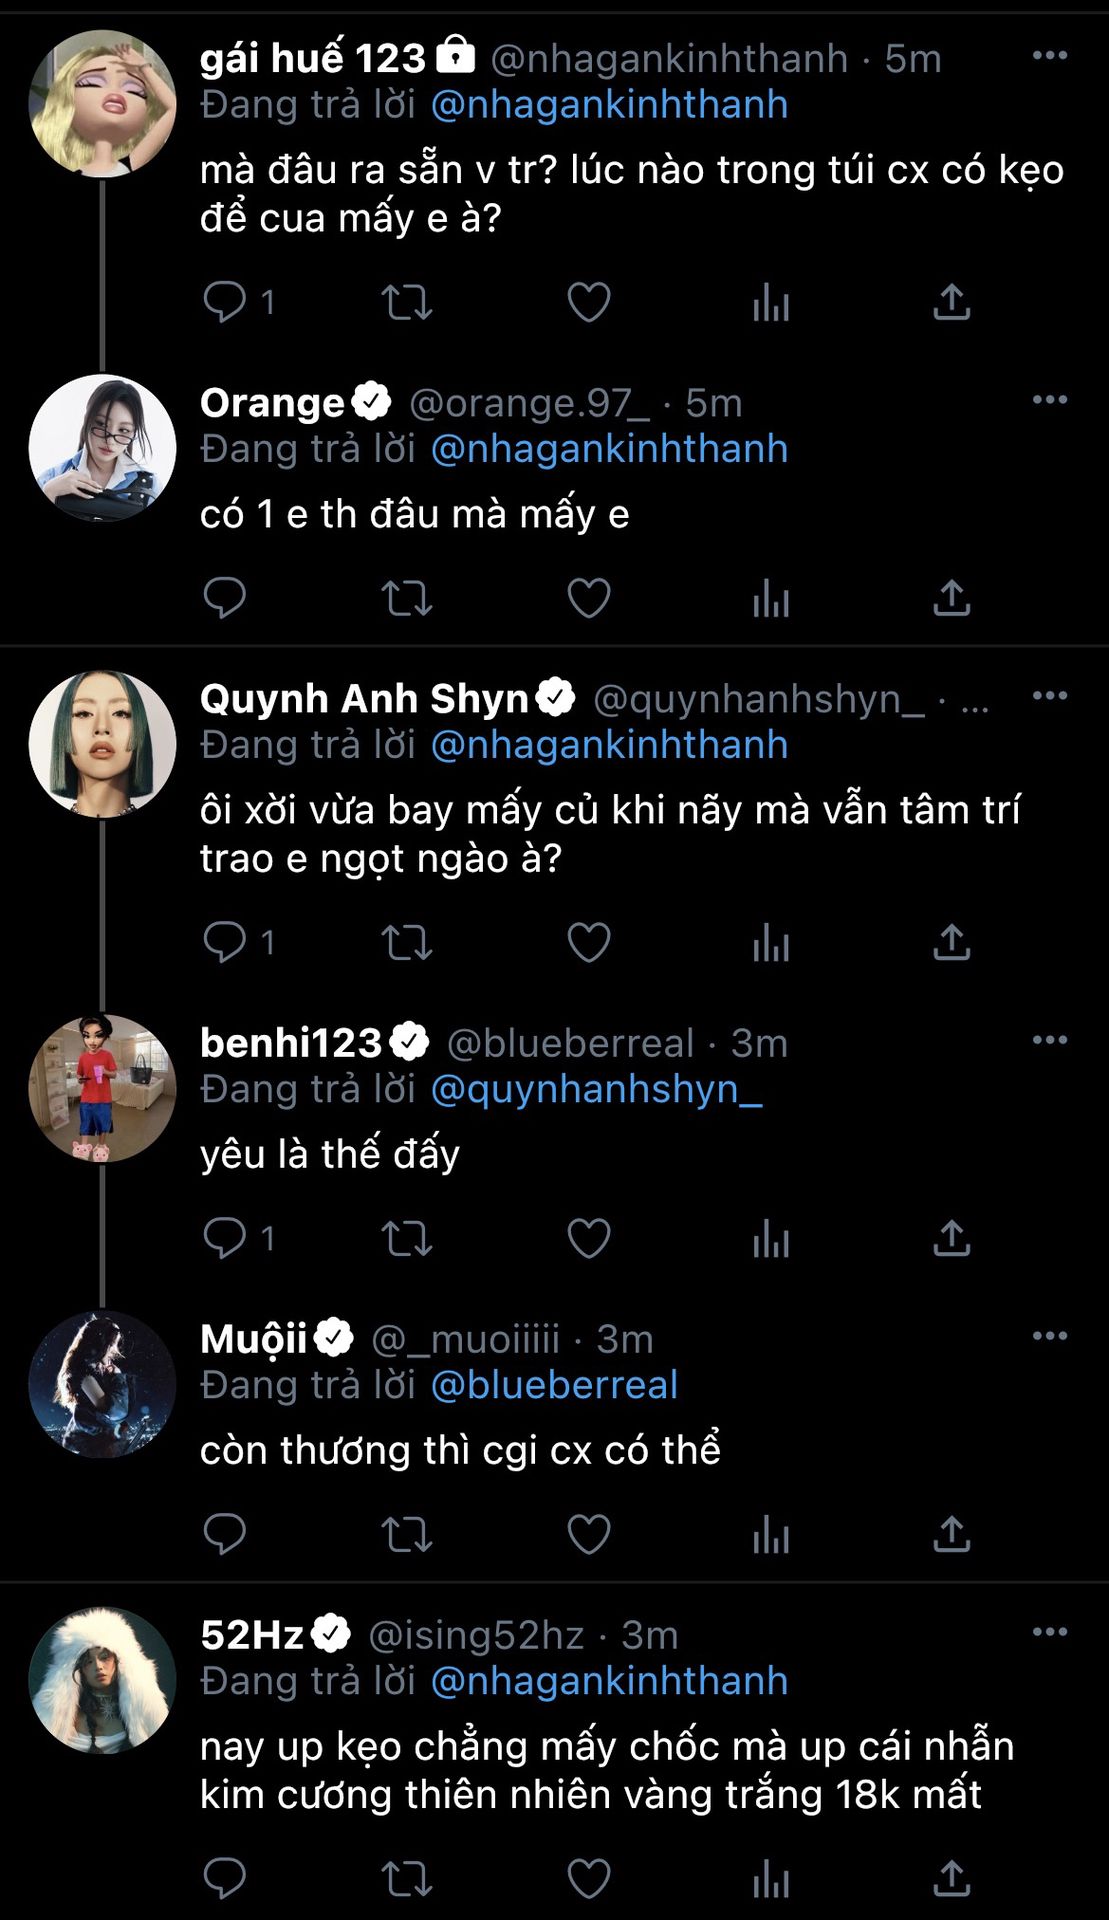Retweet gái huế 123's tweet
Screen dimensions: 1109x1920
(407, 301)
